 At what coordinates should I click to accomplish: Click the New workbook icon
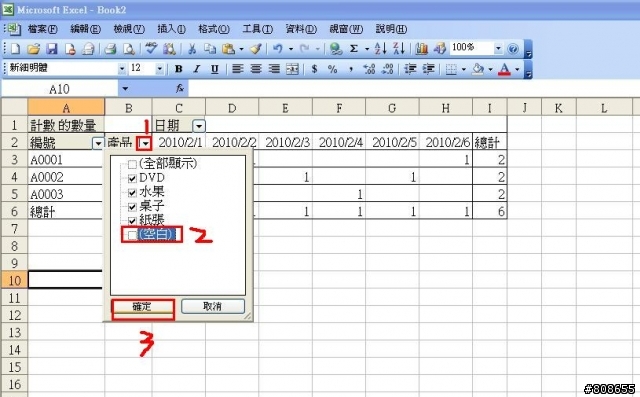[x=15, y=49]
